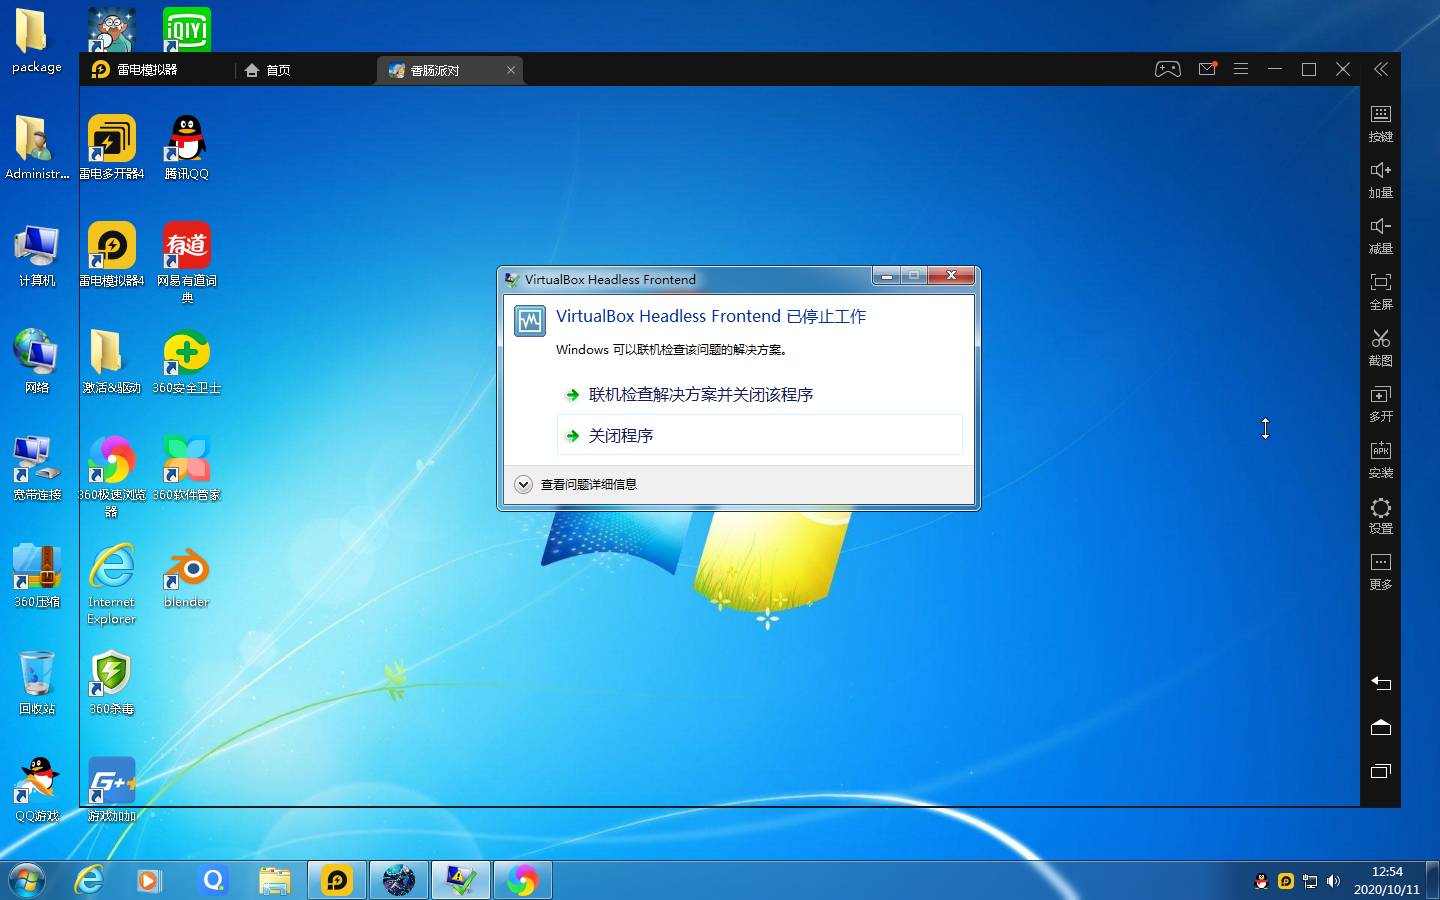Open the Windows Start menu orb

click(x=27, y=880)
